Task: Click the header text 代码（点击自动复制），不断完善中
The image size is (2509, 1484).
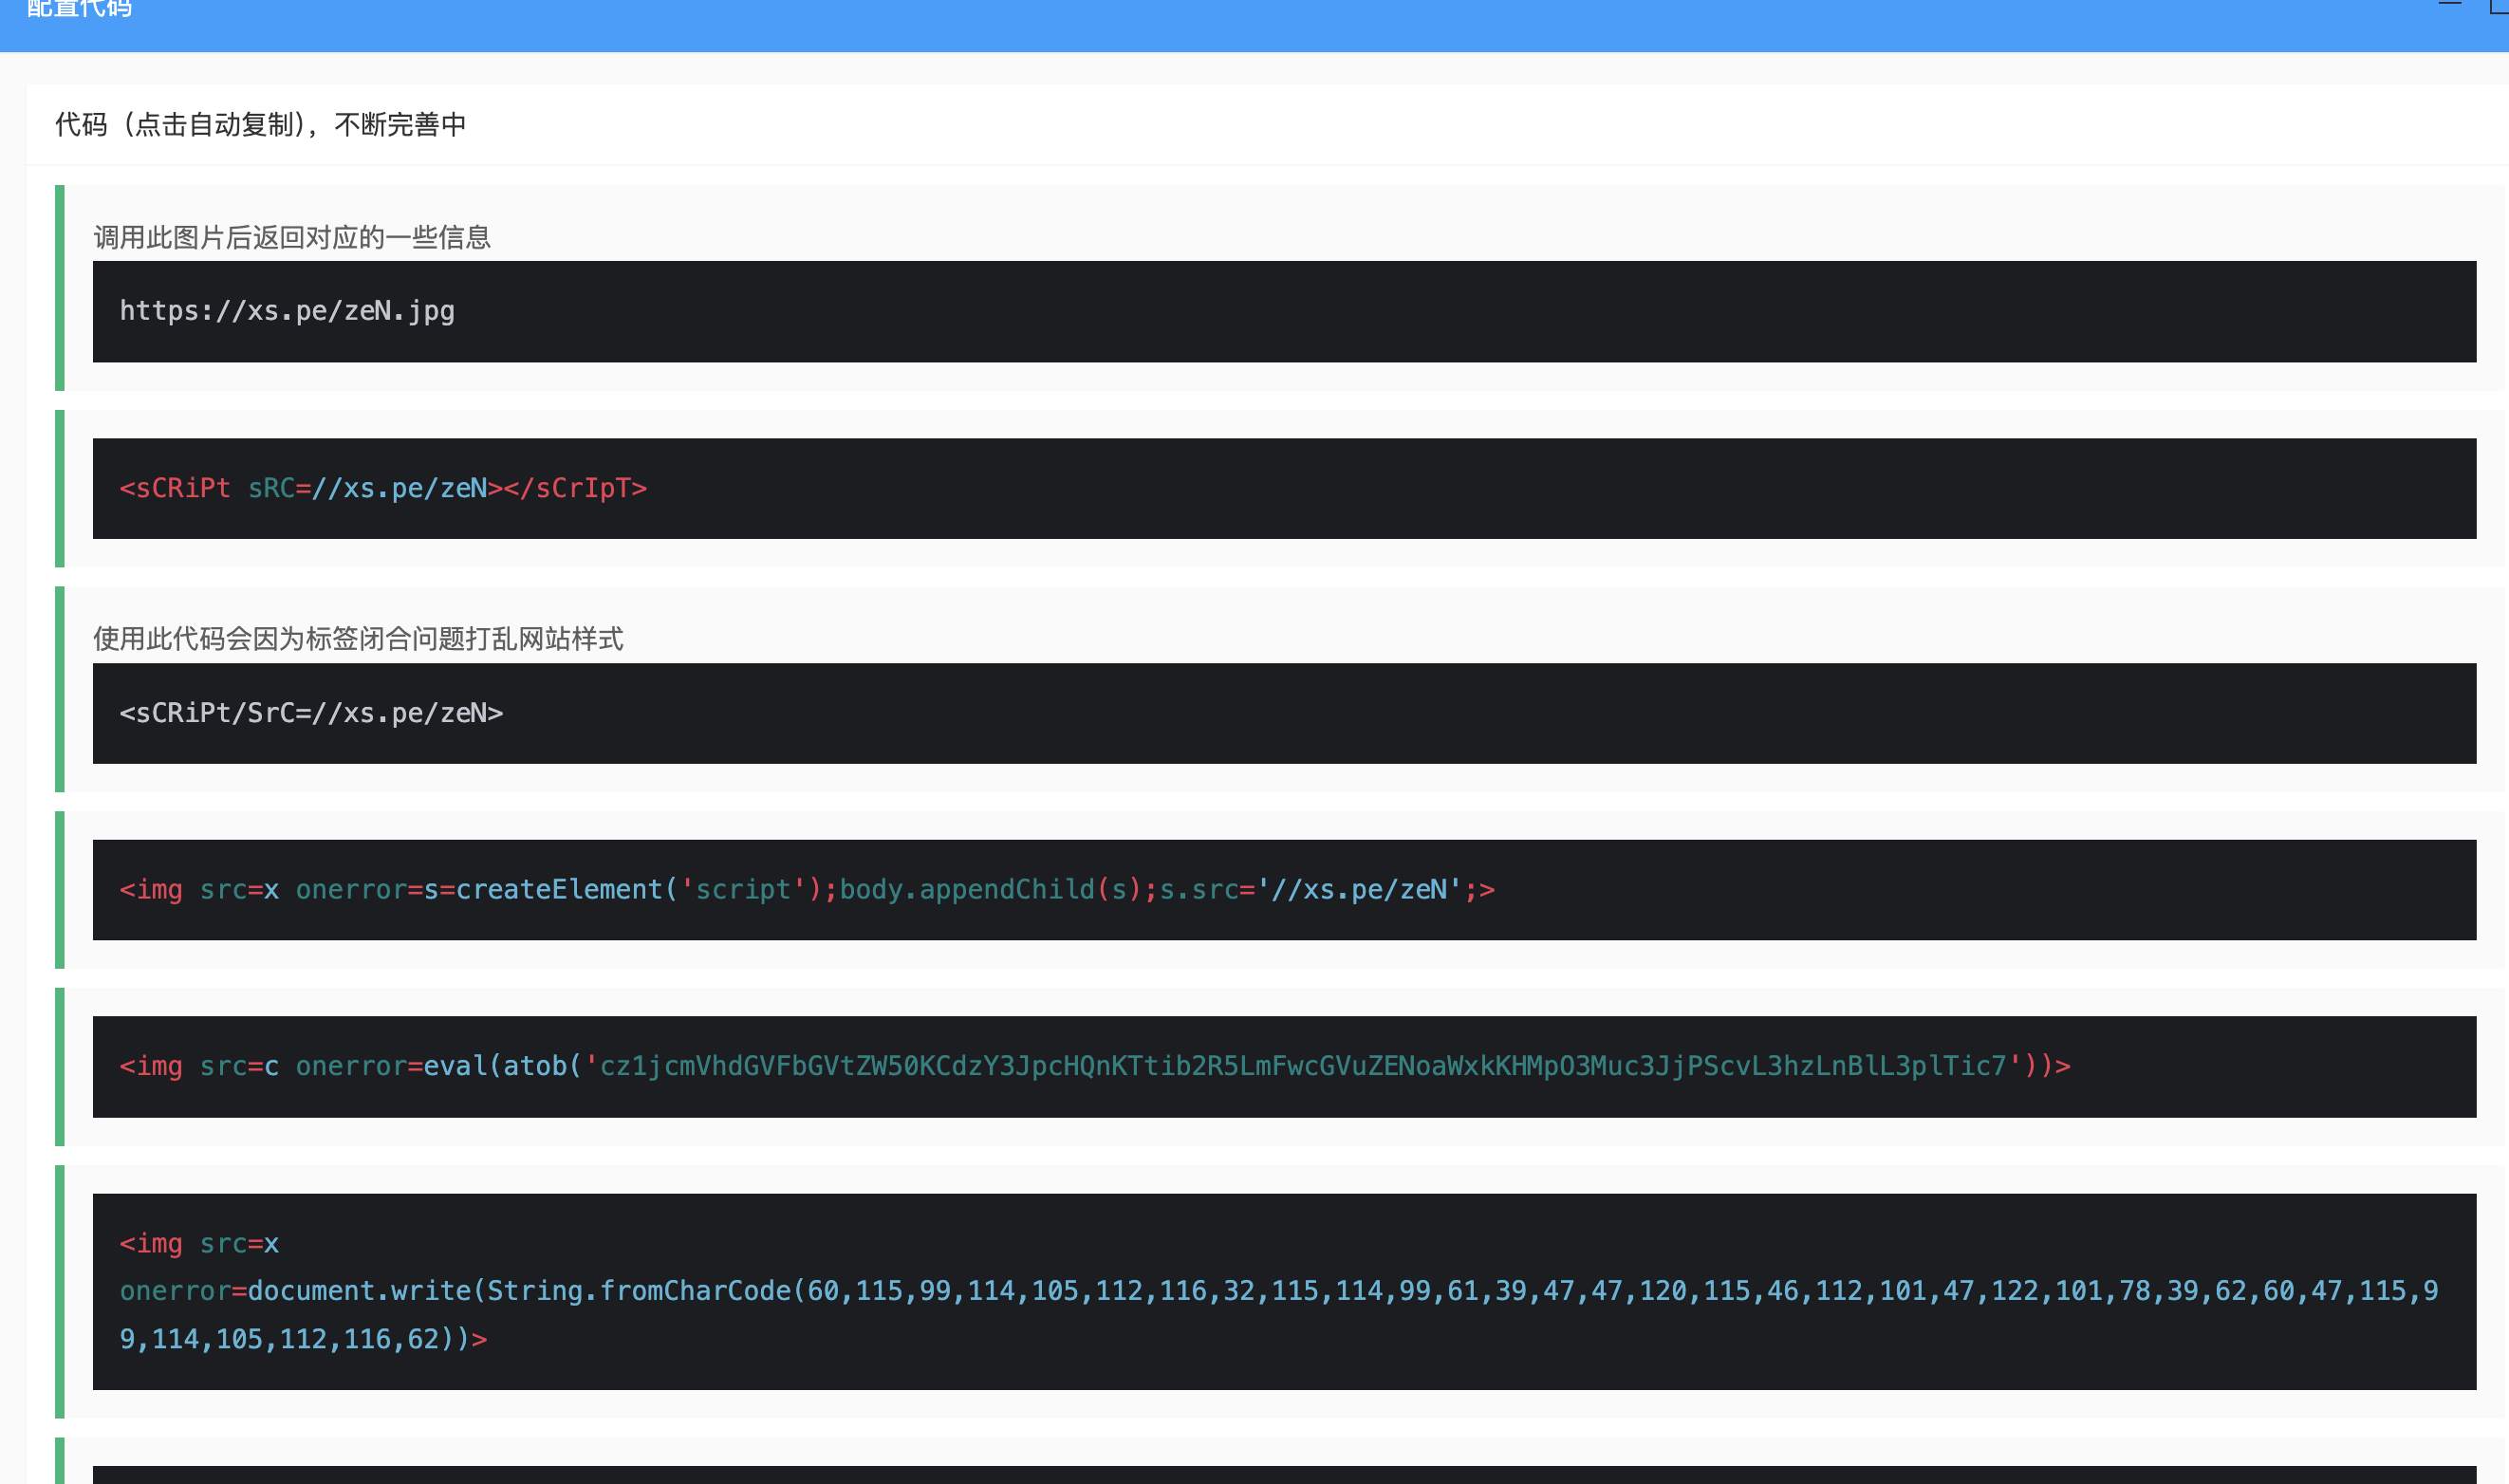Action: [x=261, y=125]
